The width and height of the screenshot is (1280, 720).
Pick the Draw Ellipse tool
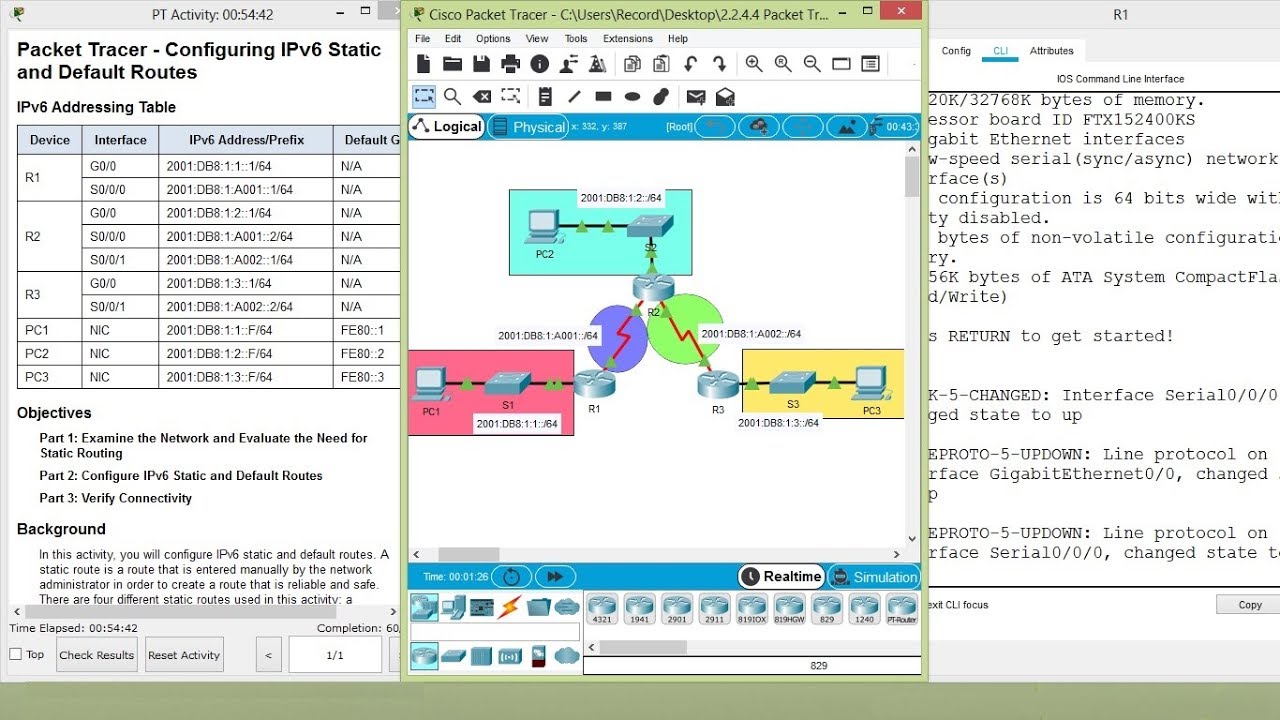(x=632, y=96)
